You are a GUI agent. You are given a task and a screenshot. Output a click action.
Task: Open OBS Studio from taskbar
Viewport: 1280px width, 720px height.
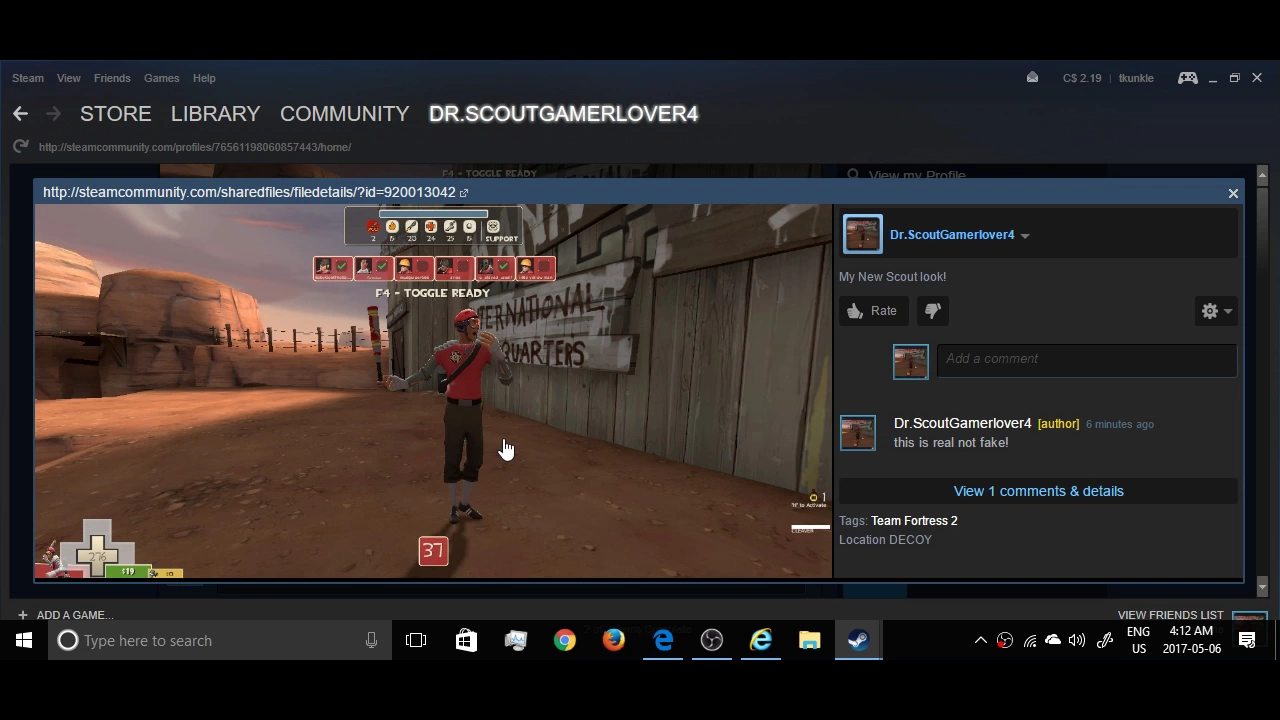pos(712,641)
